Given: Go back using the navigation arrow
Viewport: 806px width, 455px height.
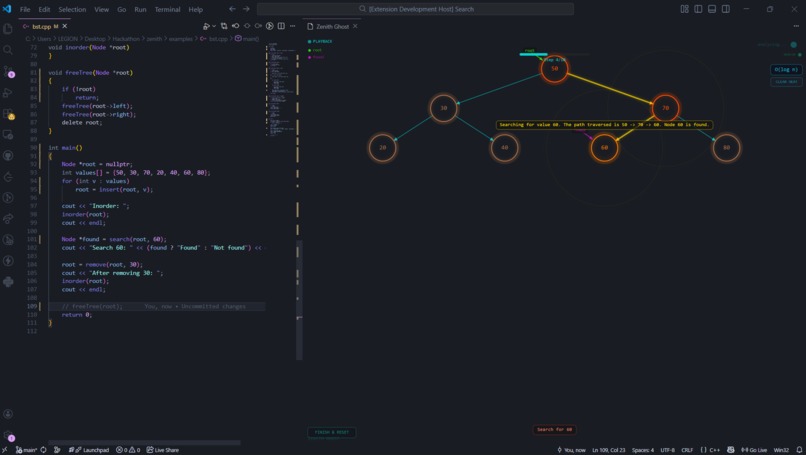Looking at the screenshot, I should click(x=232, y=9).
